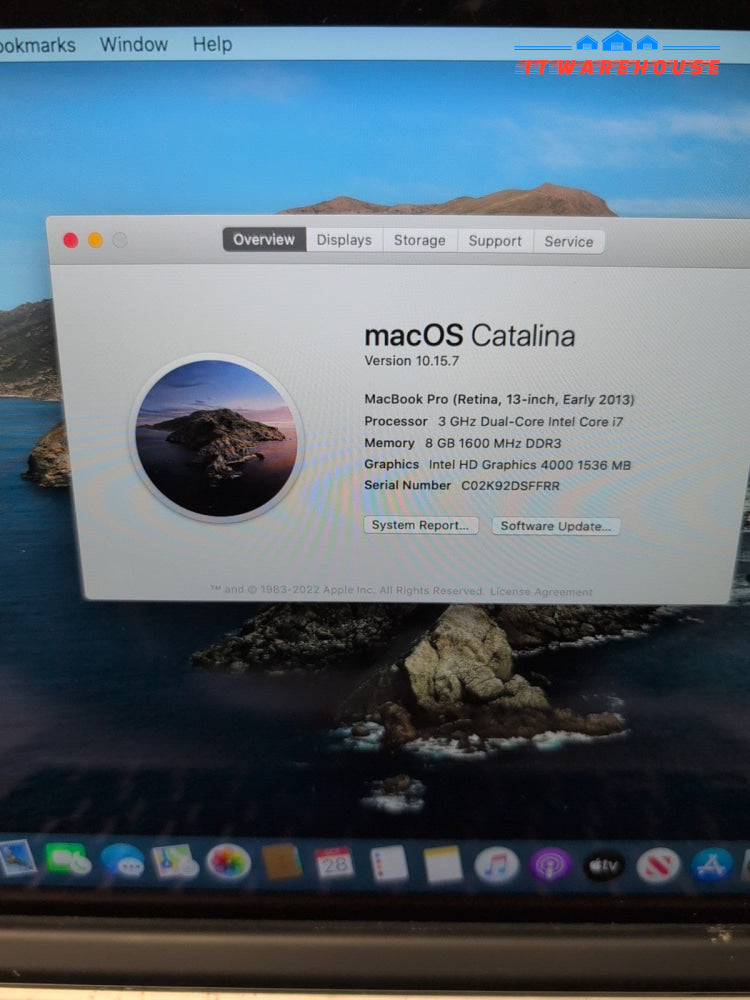Open the purple Podcasts icon in the Dock
The width and height of the screenshot is (750, 1000).
(550, 865)
